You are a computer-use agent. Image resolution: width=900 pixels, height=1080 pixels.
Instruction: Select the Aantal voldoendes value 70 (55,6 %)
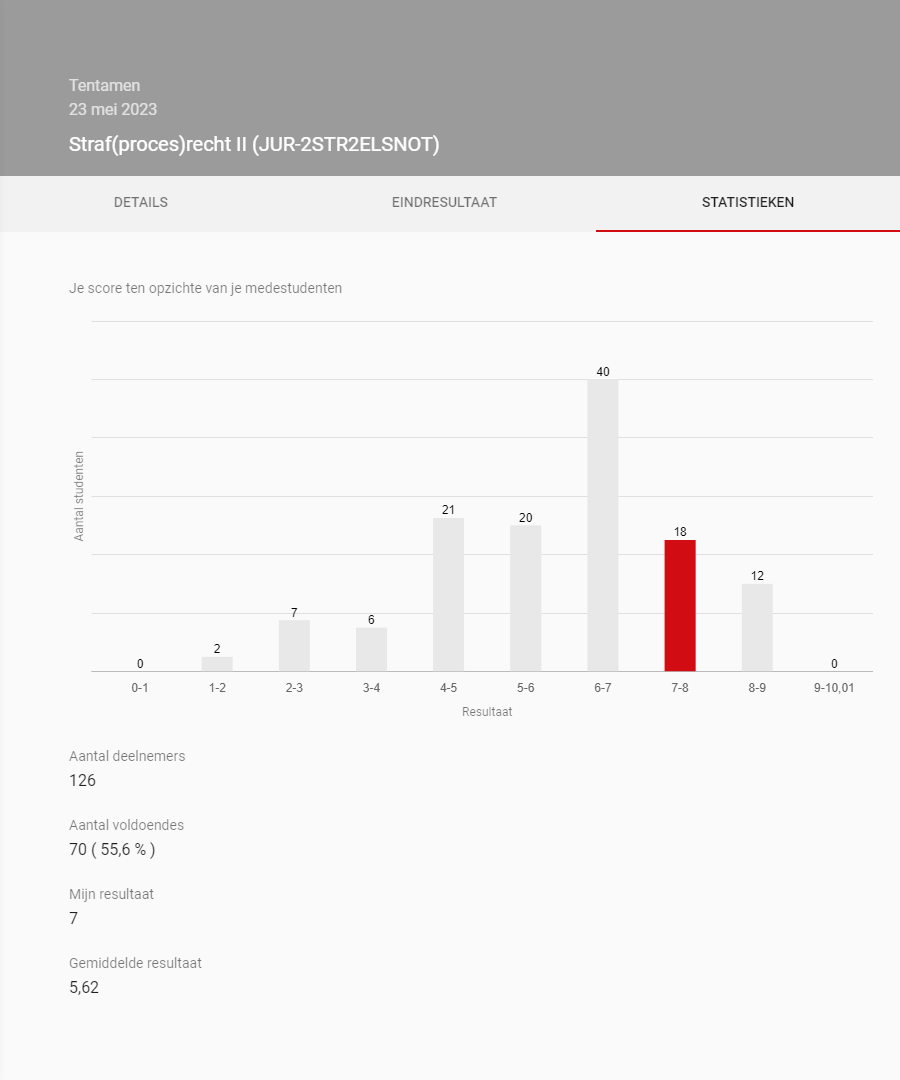point(112,850)
